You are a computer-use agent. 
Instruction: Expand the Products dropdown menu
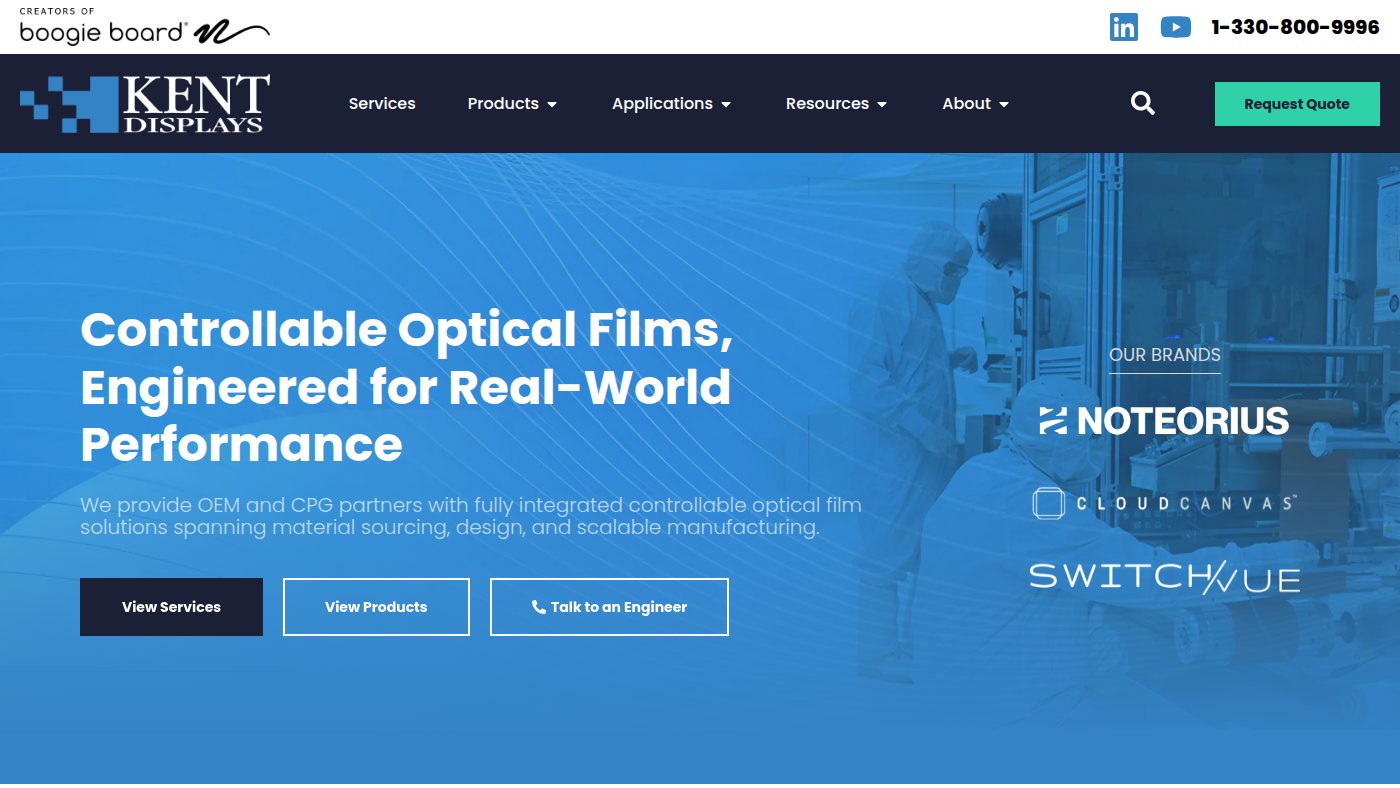click(512, 103)
